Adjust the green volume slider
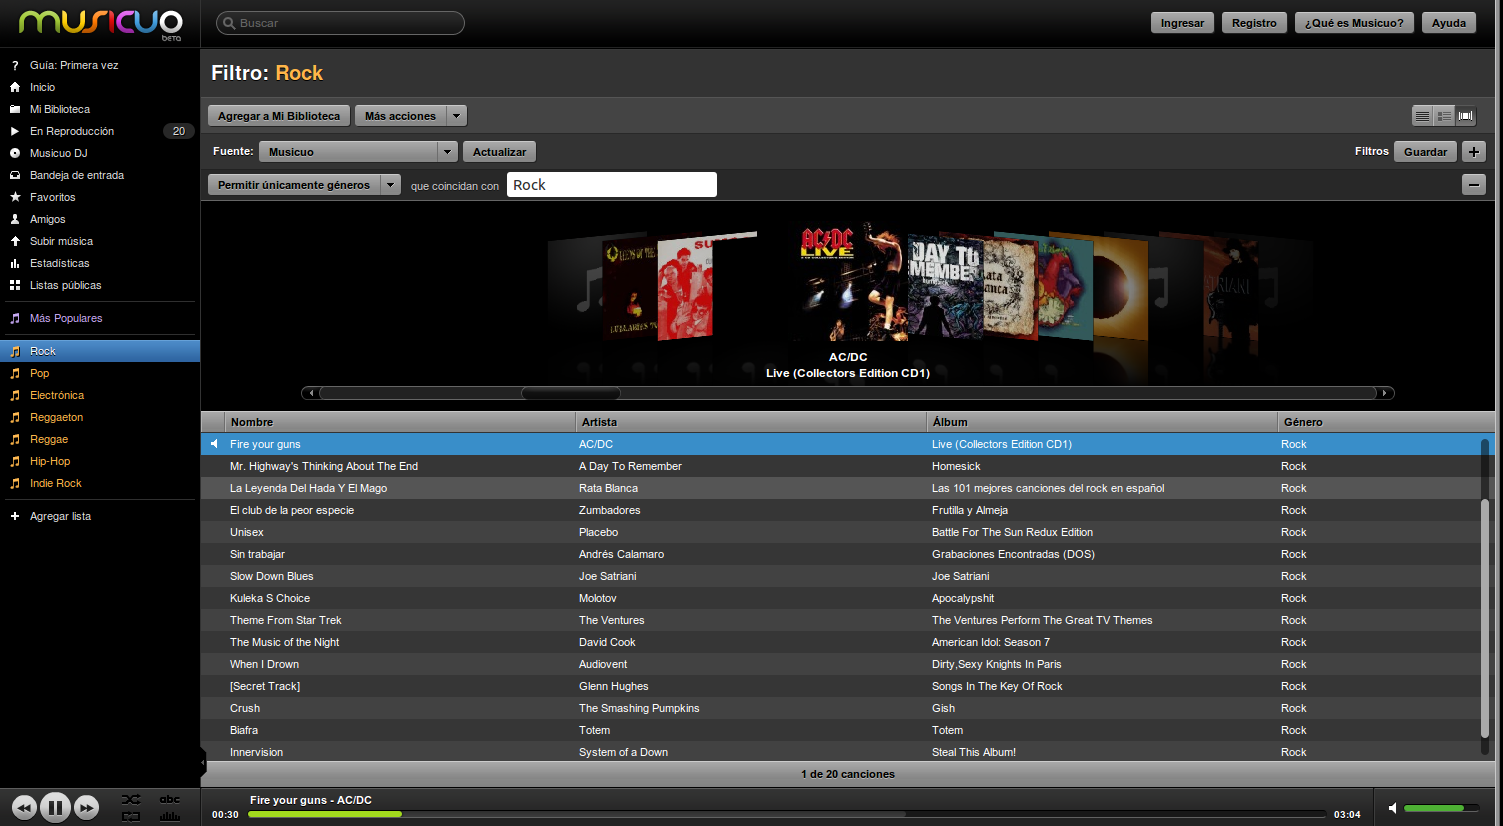The image size is (1503, 826). (1441, 808)
